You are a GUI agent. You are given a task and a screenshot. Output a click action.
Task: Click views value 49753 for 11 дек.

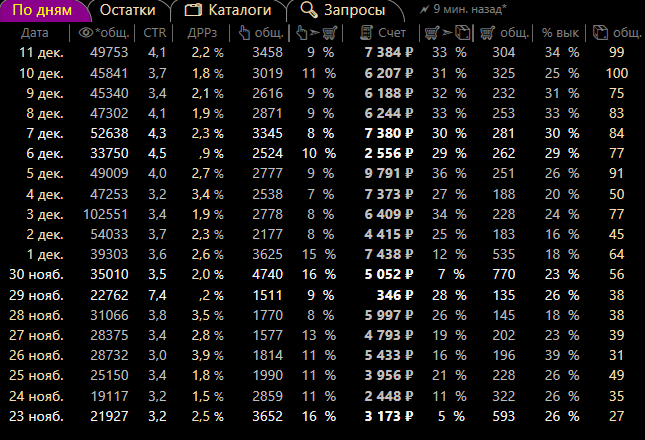tap(109, 52)
